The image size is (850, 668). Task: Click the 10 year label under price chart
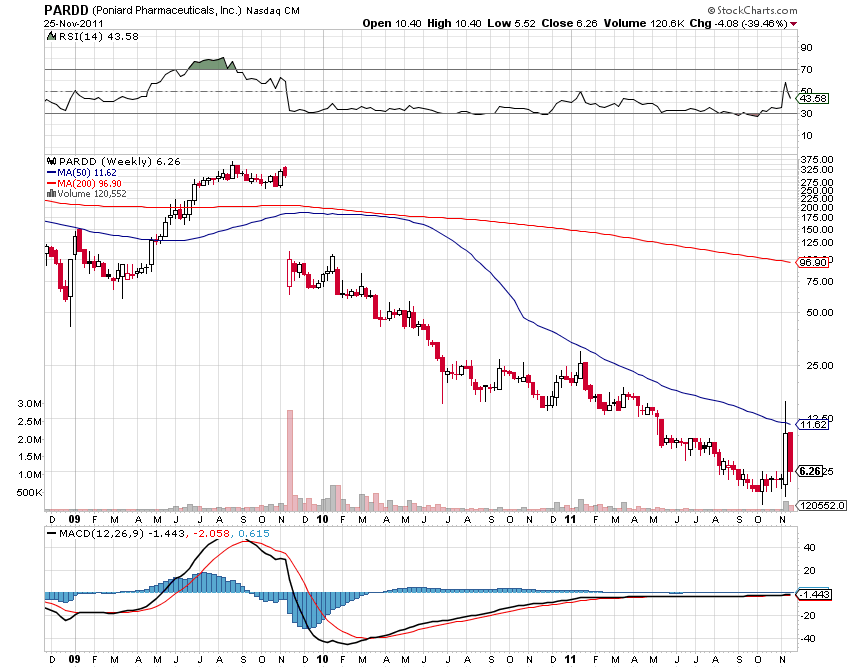point(322,519)
